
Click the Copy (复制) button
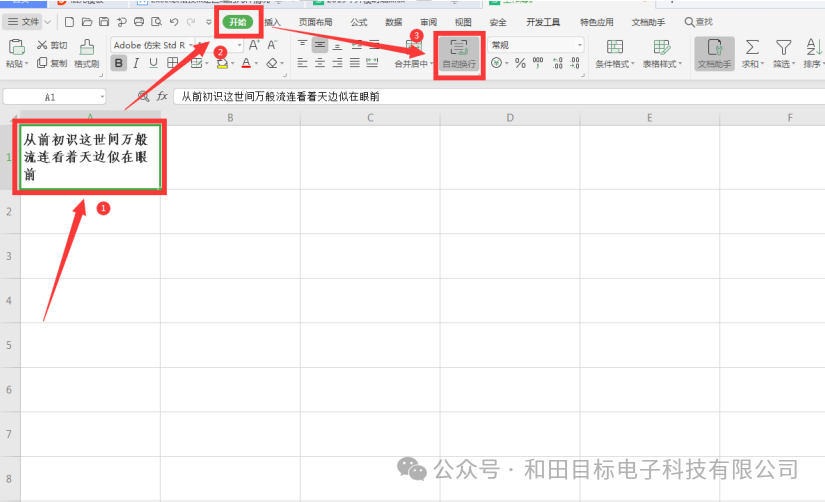pos(52,63)
